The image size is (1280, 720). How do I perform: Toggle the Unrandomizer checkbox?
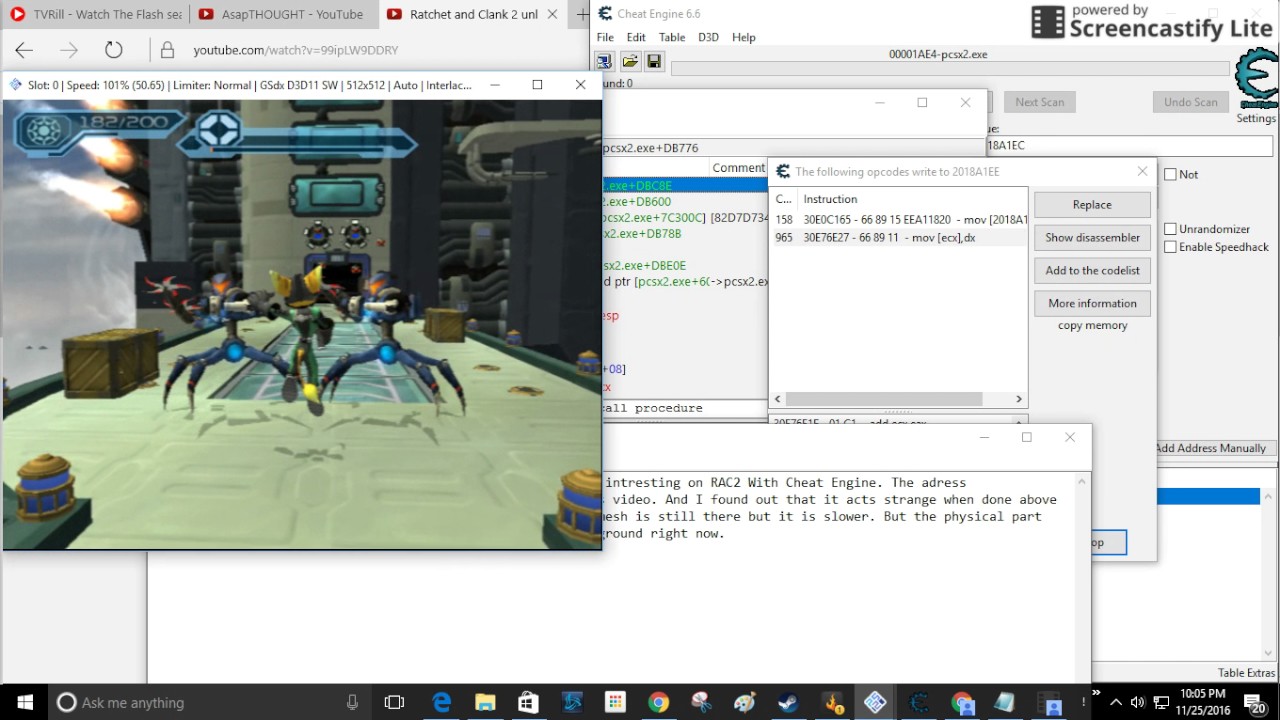(1170, 229)
